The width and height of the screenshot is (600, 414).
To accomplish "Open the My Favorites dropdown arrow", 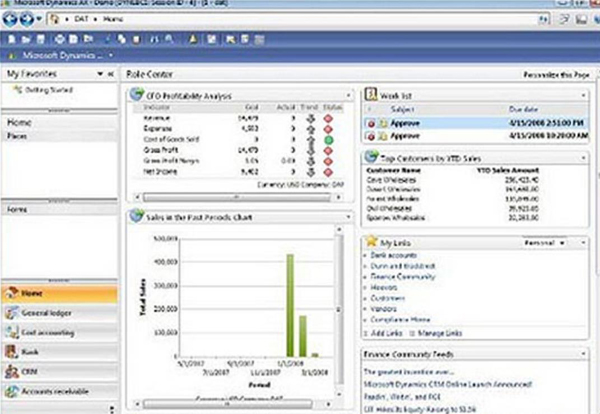I will click(x=100, y=74).
